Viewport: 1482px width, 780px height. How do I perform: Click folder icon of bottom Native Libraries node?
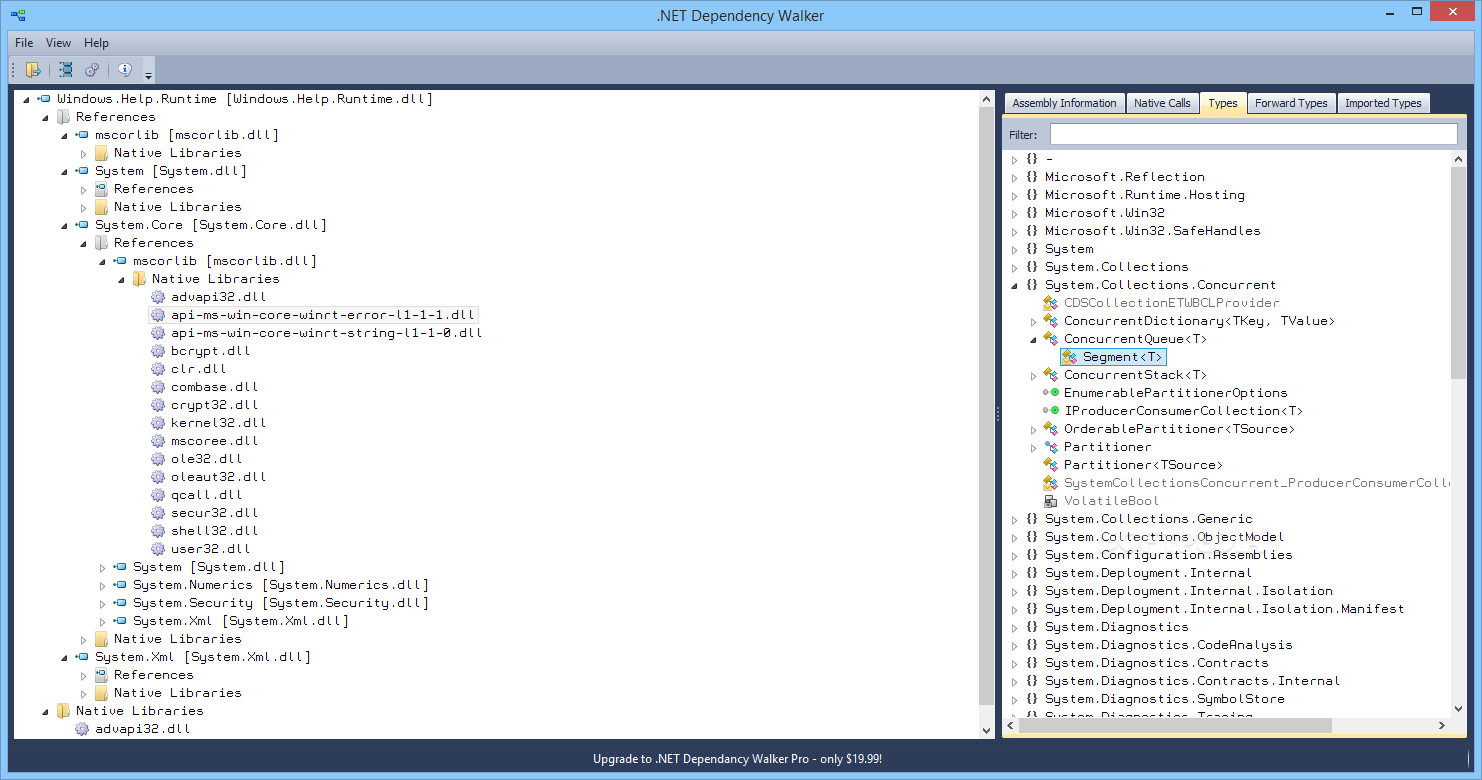pos(63,711)
